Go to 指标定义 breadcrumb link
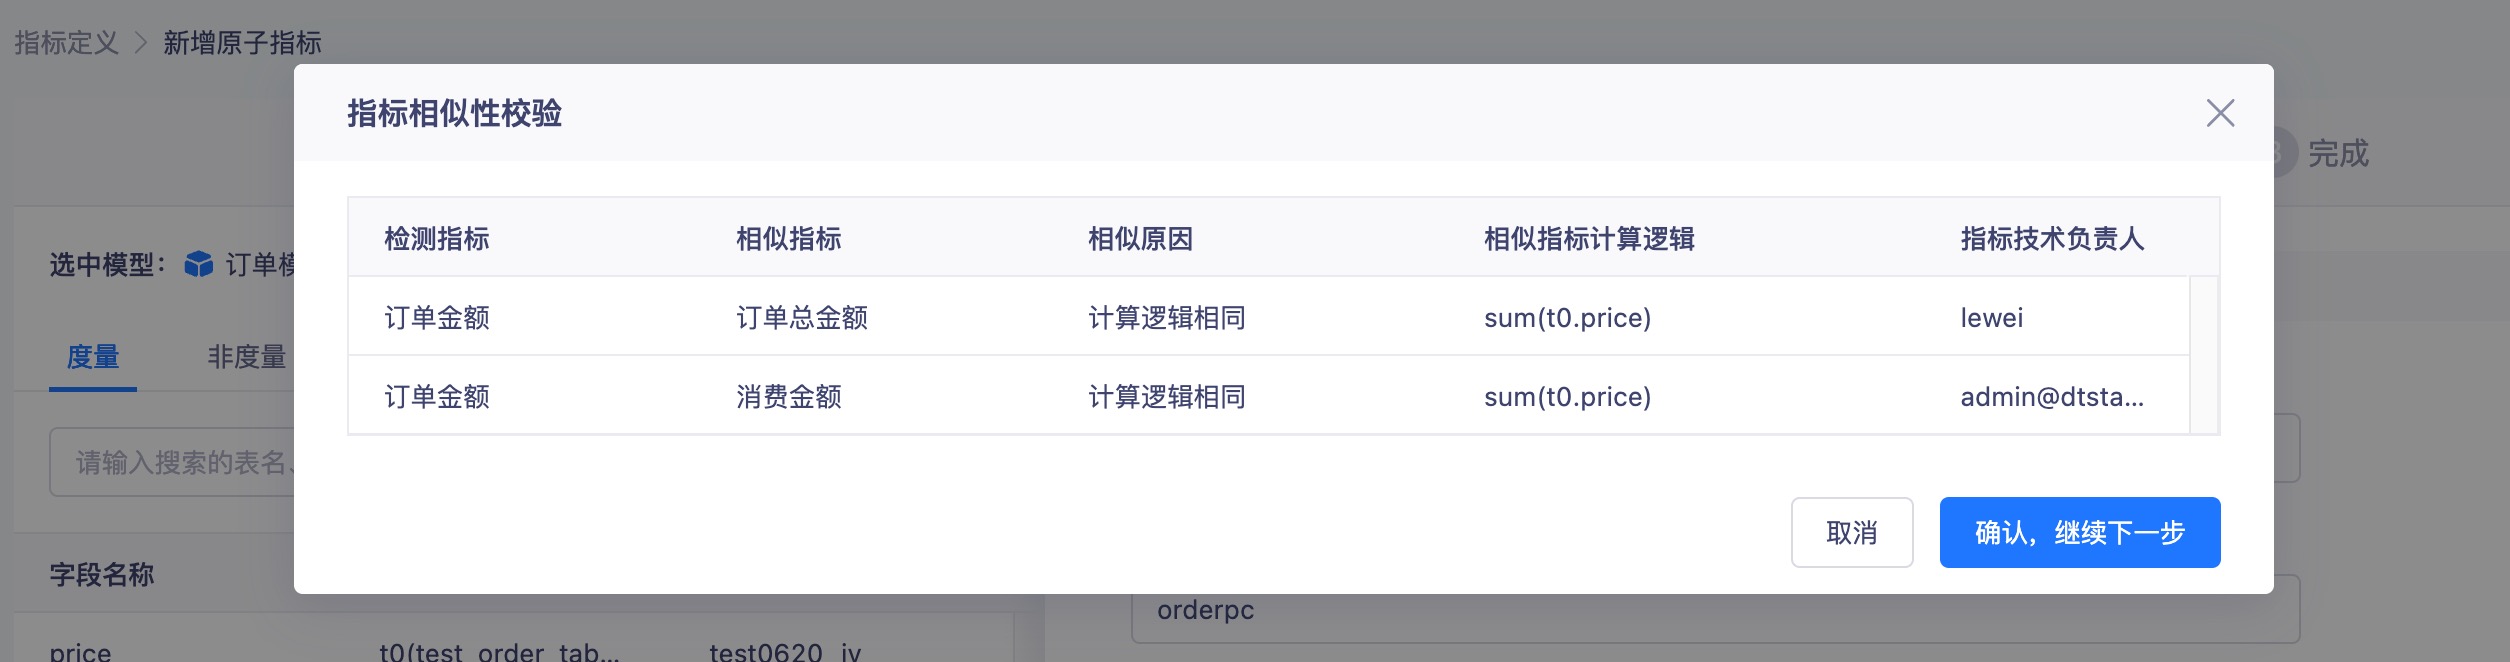The width and height of the screenshot is (2510, 662). 67,43
